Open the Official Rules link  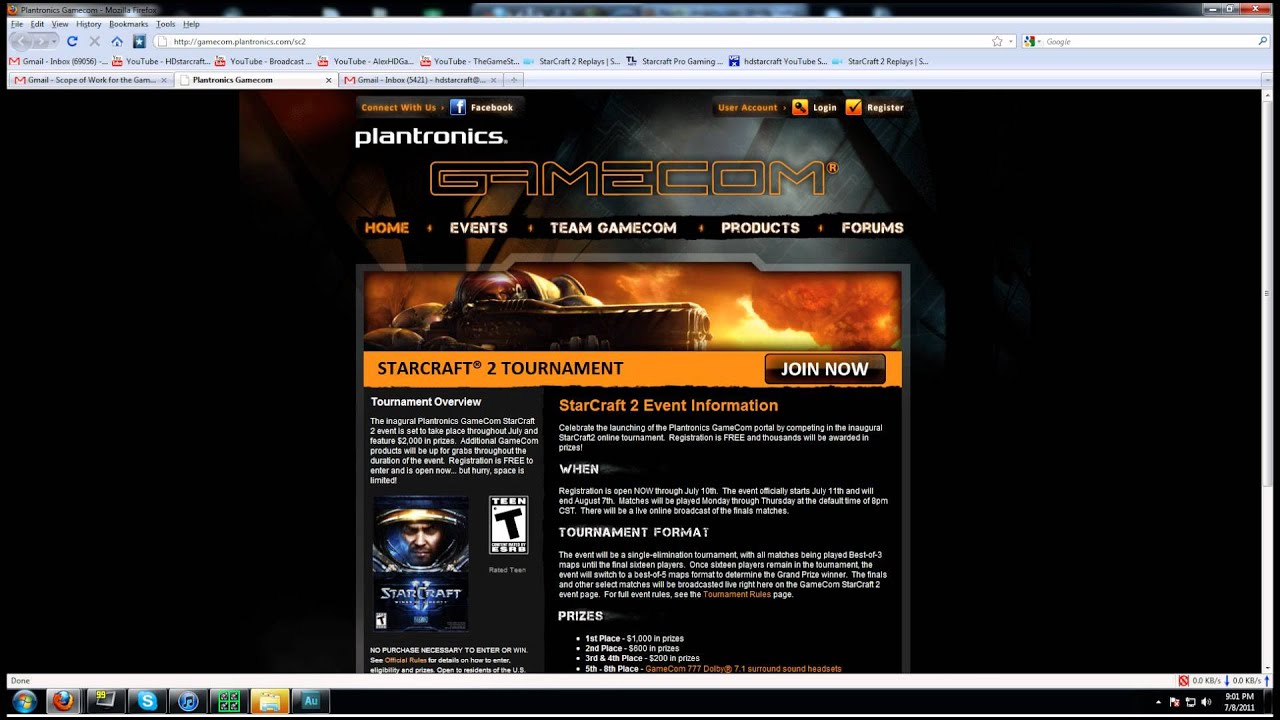(405, 660)
